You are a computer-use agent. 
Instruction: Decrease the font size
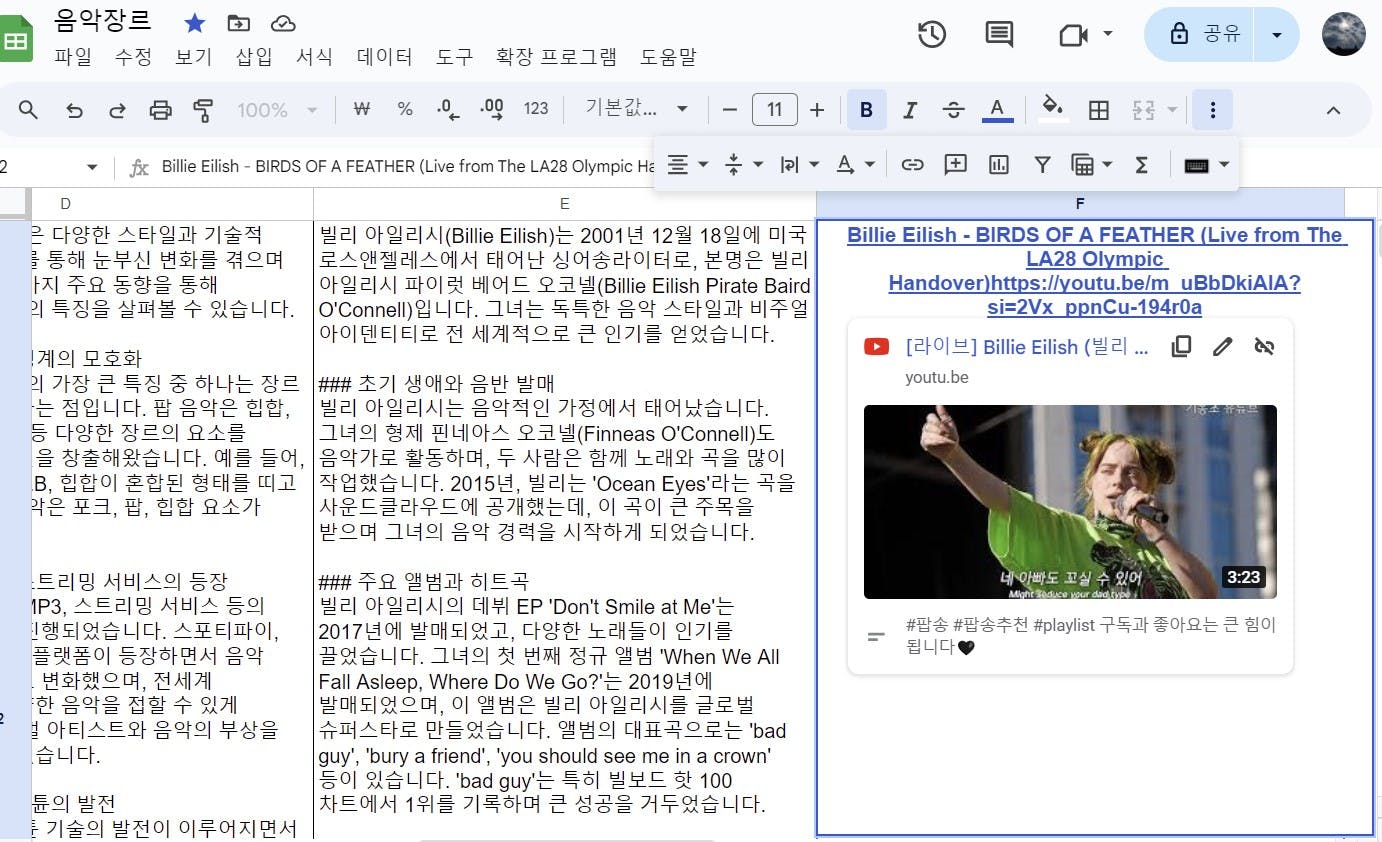click(x=730, y=110)
